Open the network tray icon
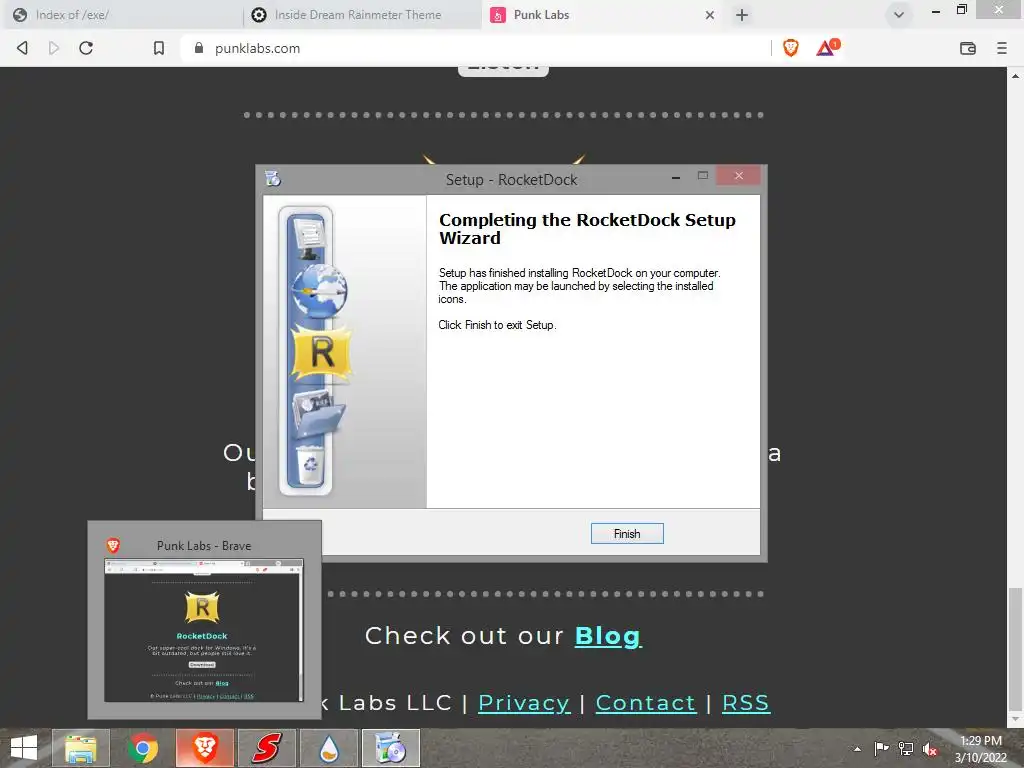 [906, 748]
